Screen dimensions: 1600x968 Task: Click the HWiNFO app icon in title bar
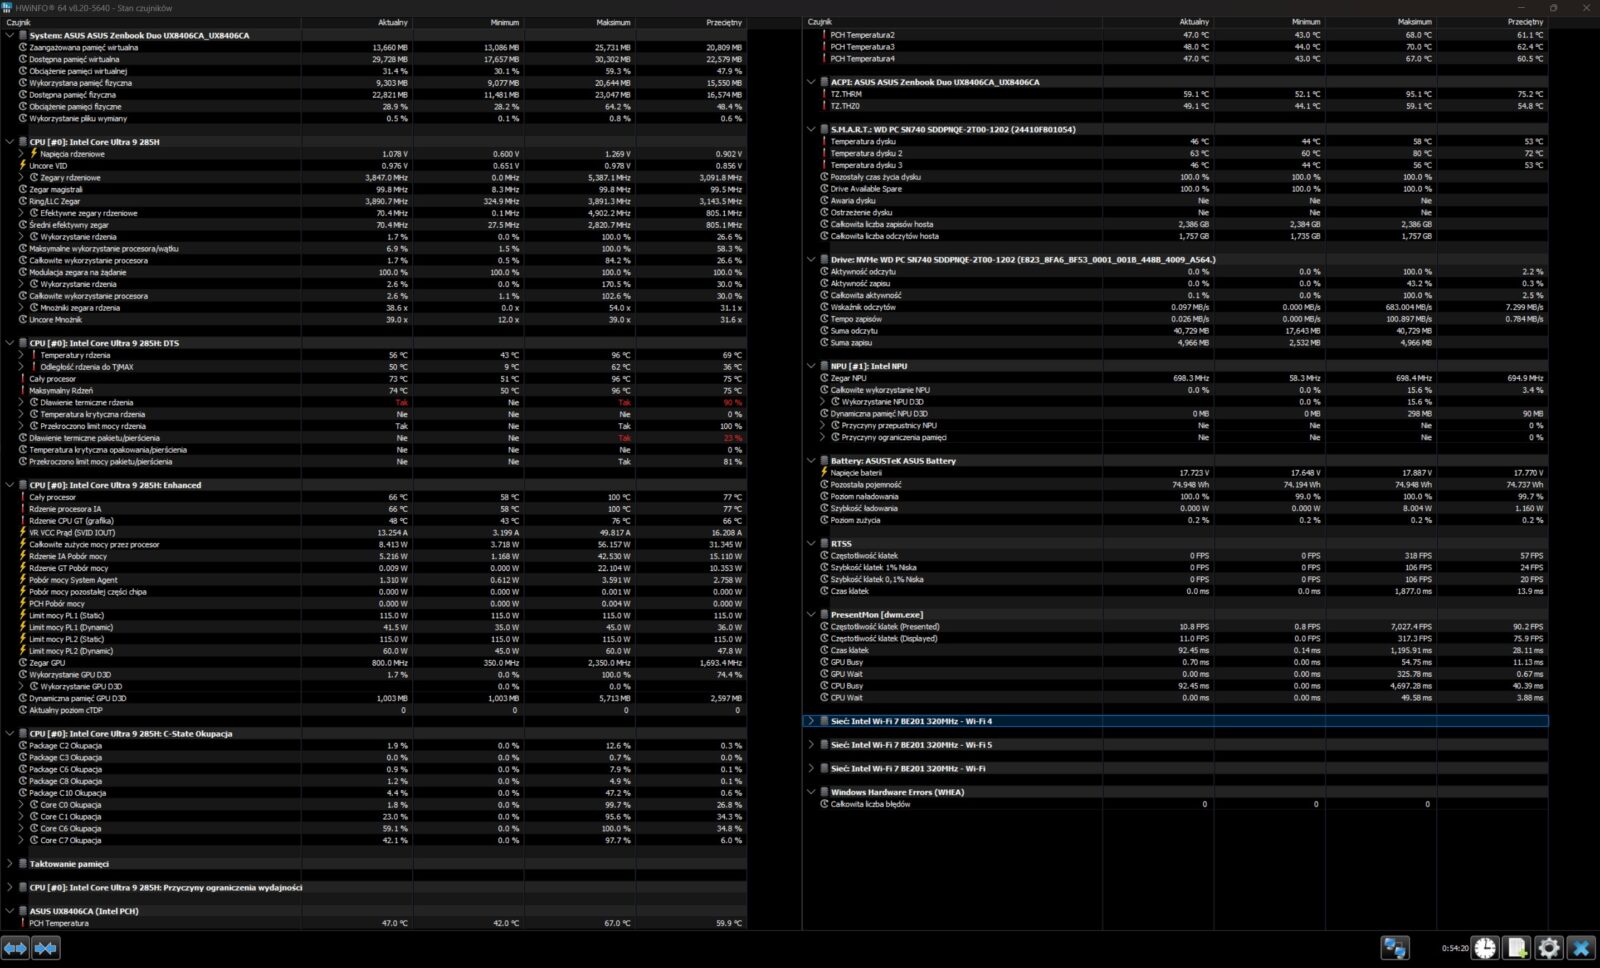tap(7, 7)
